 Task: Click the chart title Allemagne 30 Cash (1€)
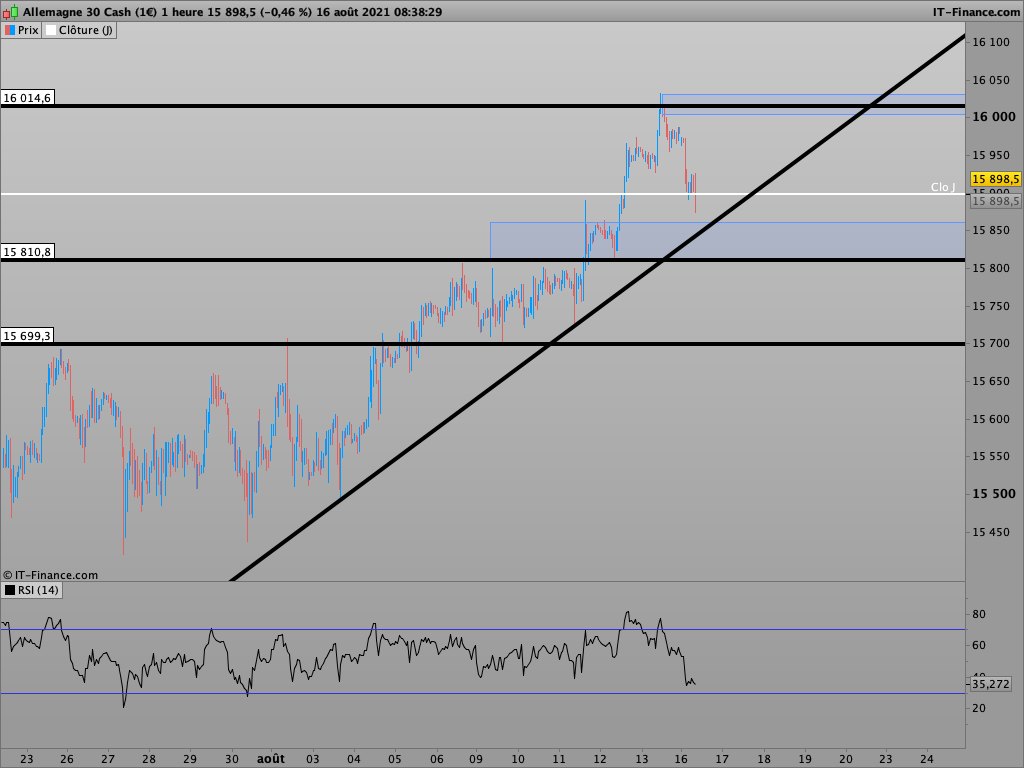(x=90, y=12)
